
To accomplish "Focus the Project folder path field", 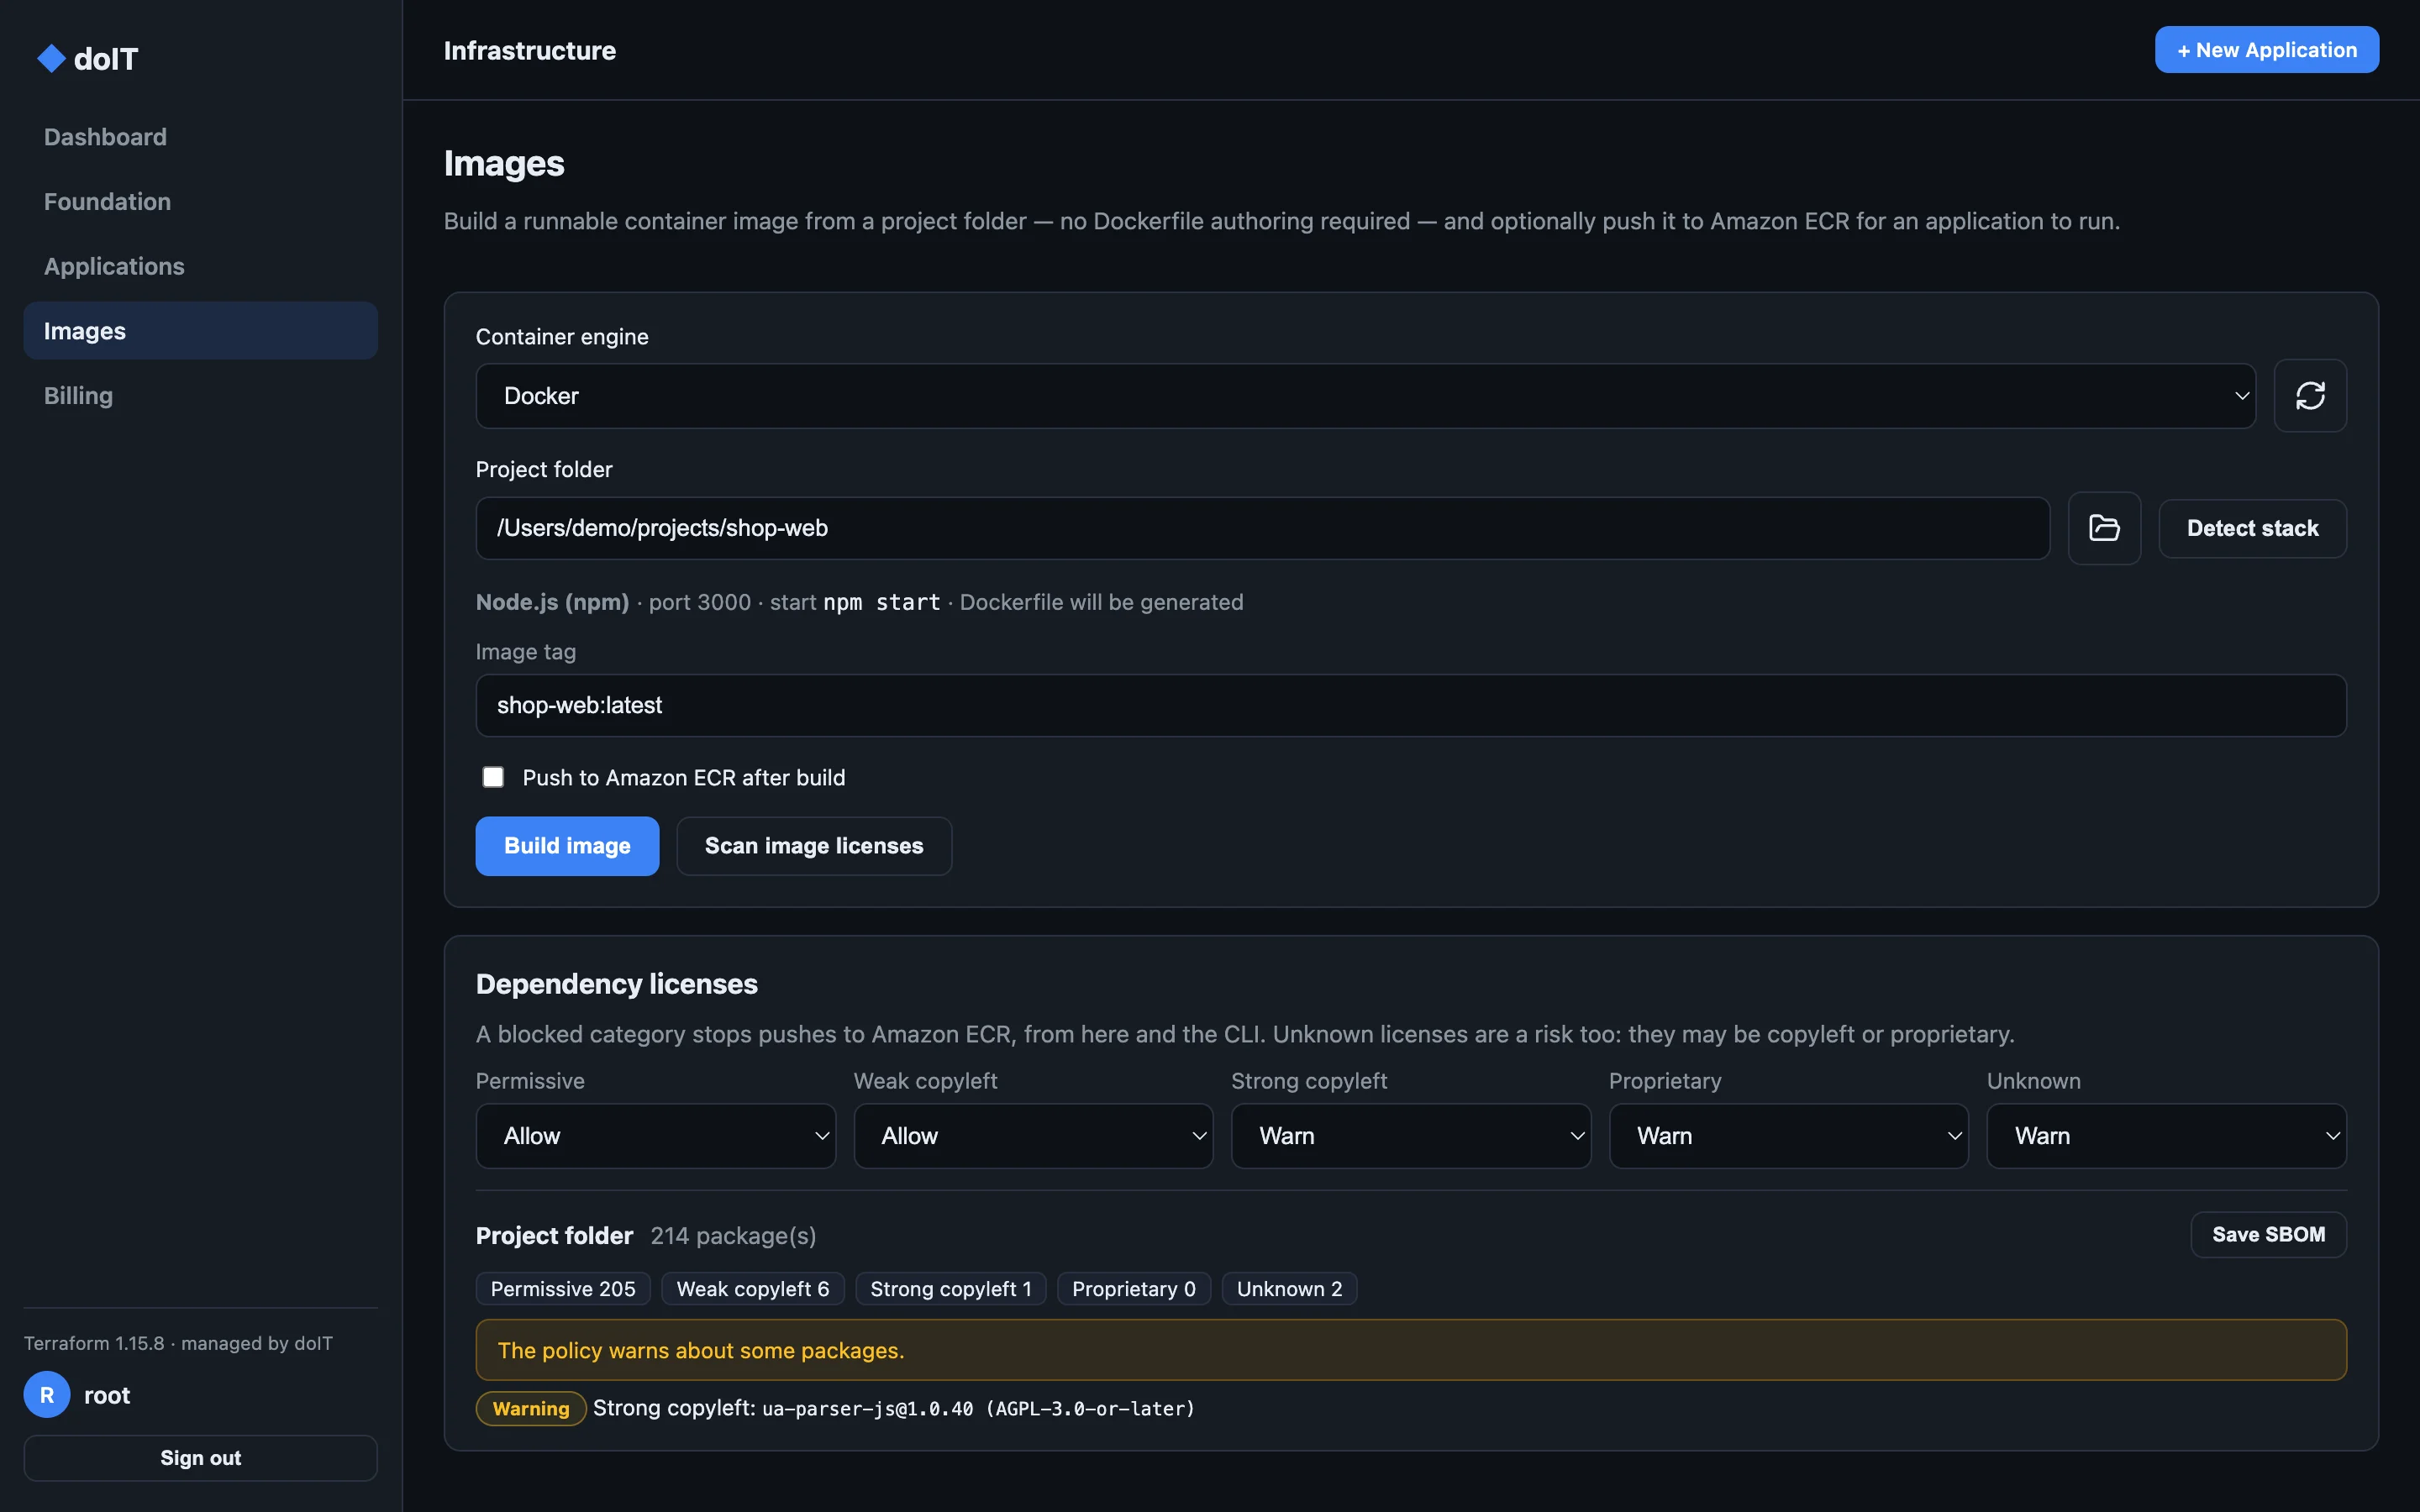I will (x=1262, y=528).
